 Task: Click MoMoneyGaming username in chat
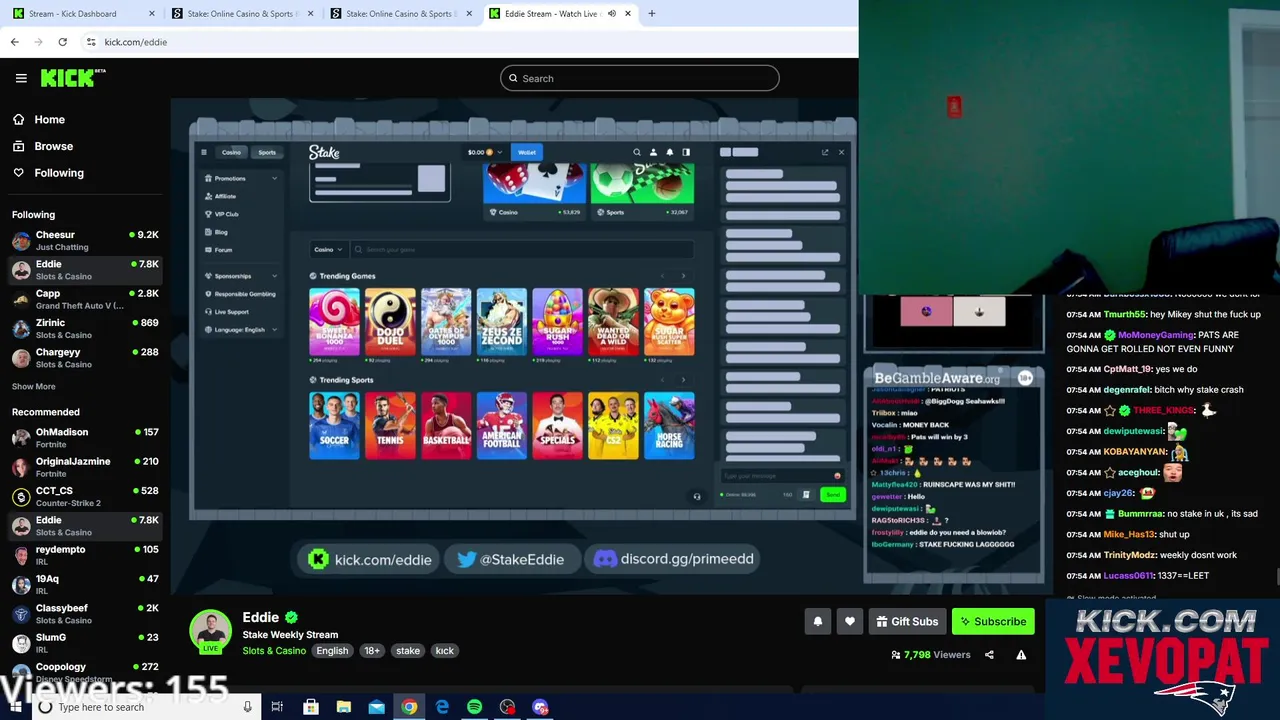pos(1156,335)
